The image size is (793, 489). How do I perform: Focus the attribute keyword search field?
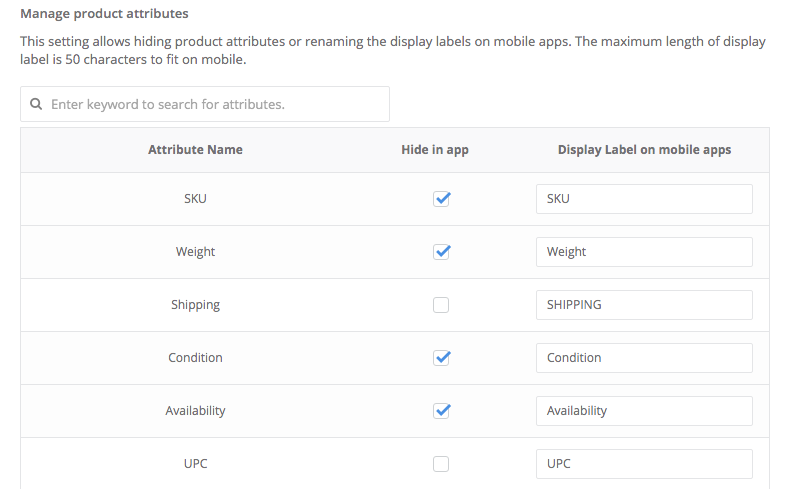(215, 104)
